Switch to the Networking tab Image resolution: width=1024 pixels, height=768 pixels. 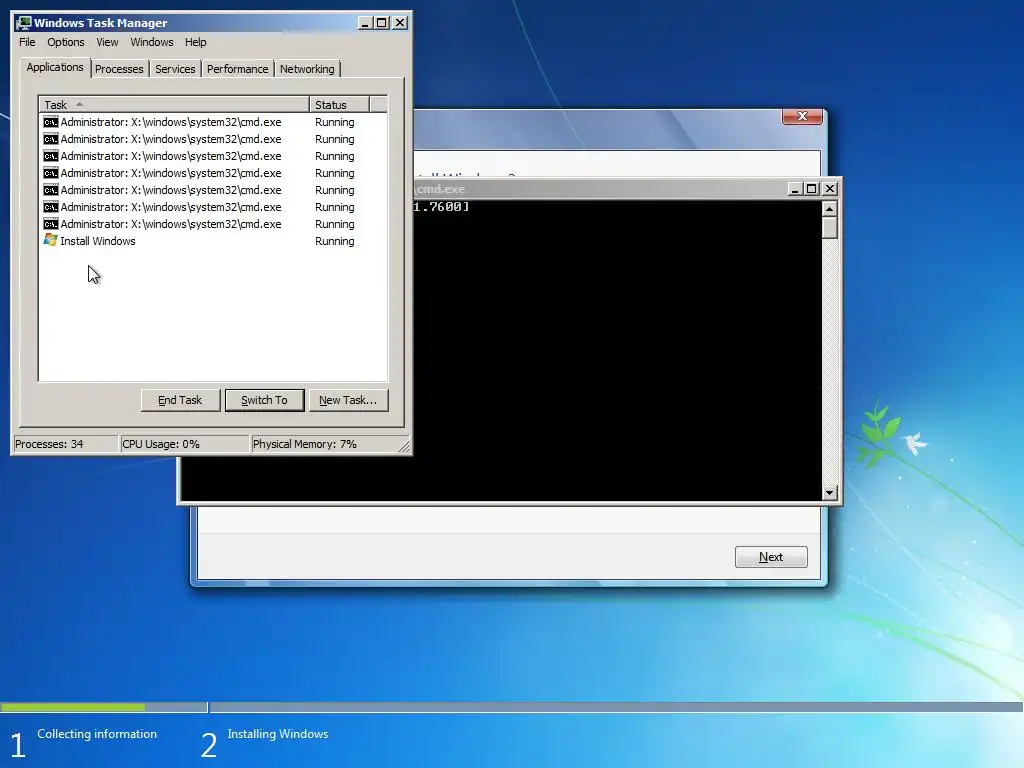click(x=307, y=69)
